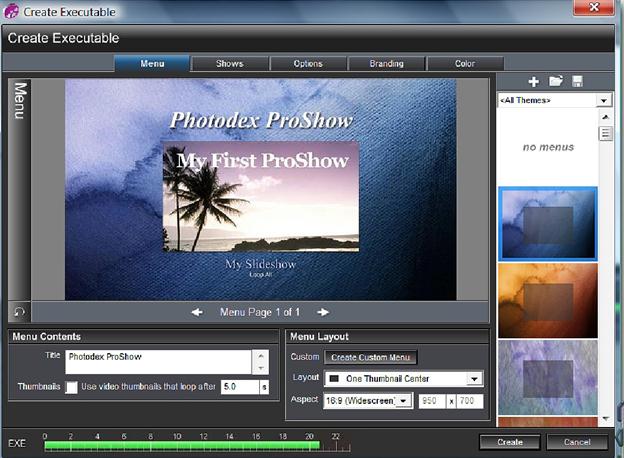Select the orange watercolor theme thumbnail
The width and height of the screenshot is (624, 458).
click(x=548, y=301)
